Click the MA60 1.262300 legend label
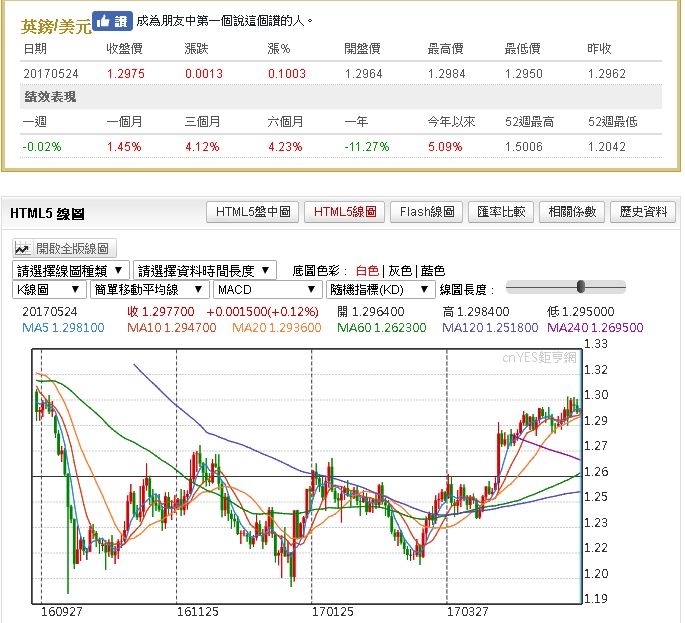This screenshot has width=685, height=623. pos(382,328)
